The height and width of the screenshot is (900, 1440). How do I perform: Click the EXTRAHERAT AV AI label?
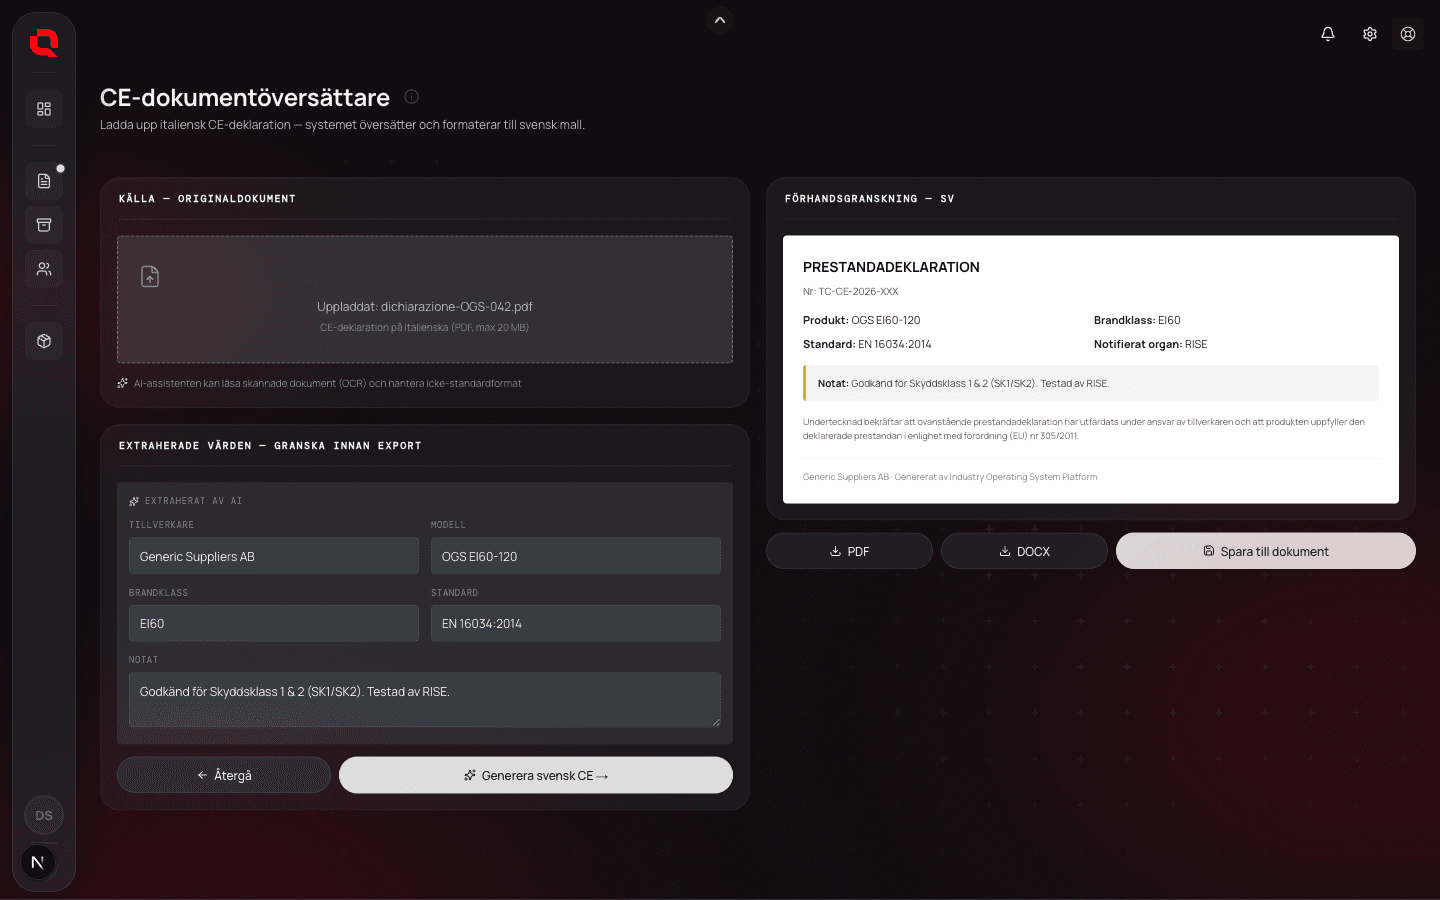click(193, 501)
